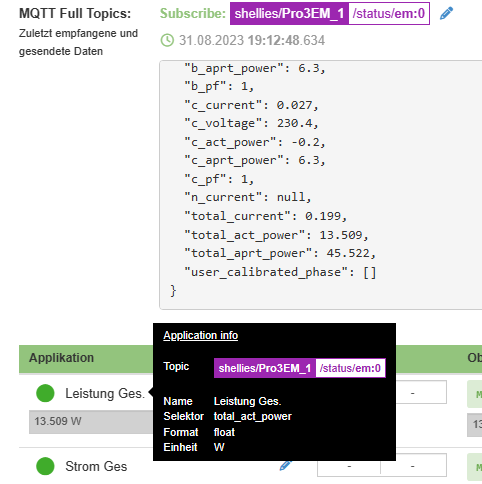Click the 13.509 W value field
The width and height of the screenshot is (482, 484).
click(x=91, y=421)
